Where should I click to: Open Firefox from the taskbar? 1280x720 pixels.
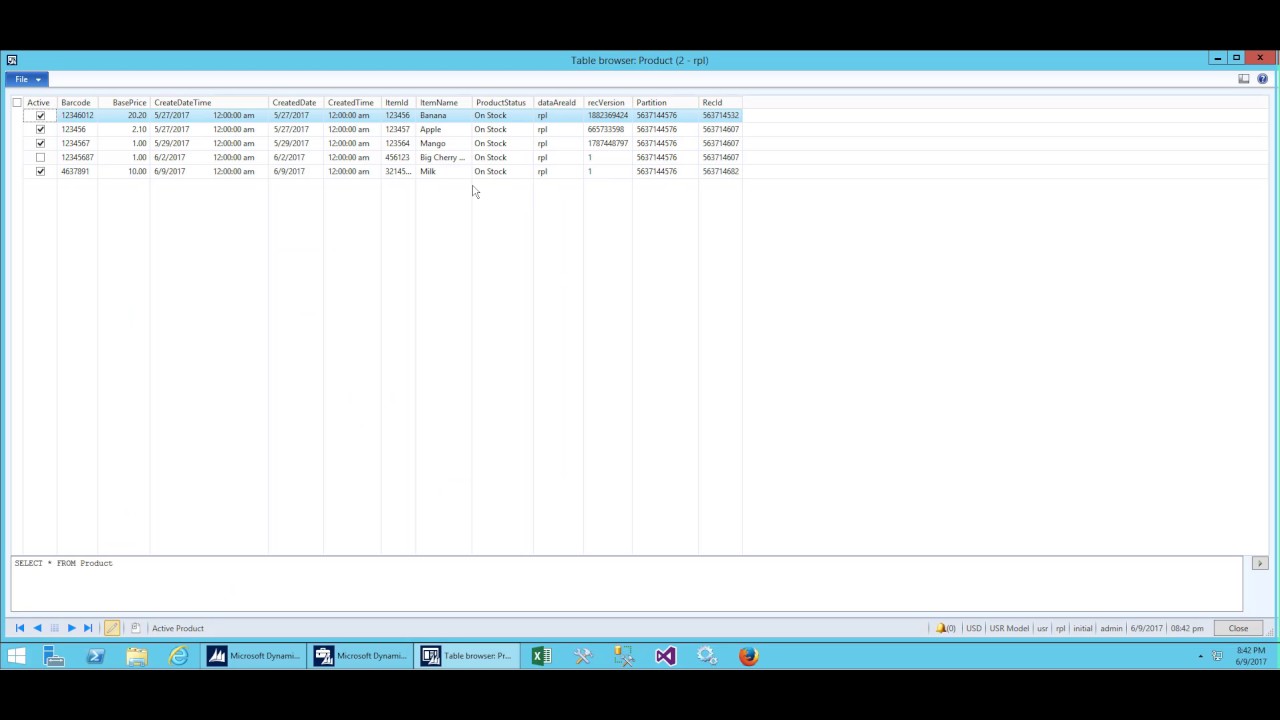pos(748,656)
